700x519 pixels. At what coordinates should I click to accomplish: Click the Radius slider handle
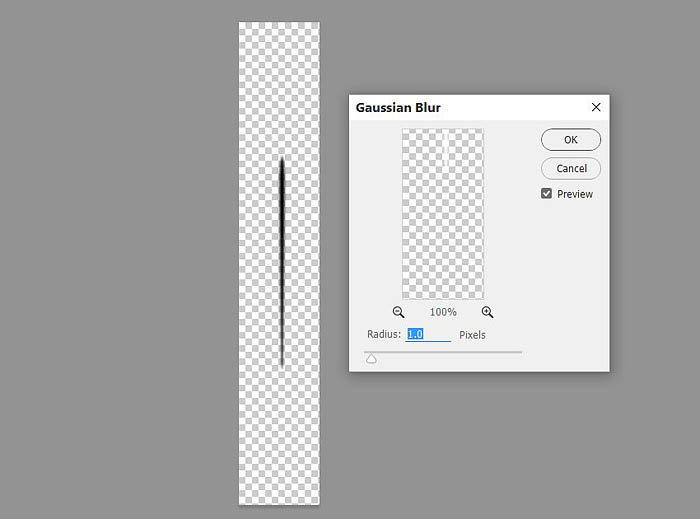point(371,358)
